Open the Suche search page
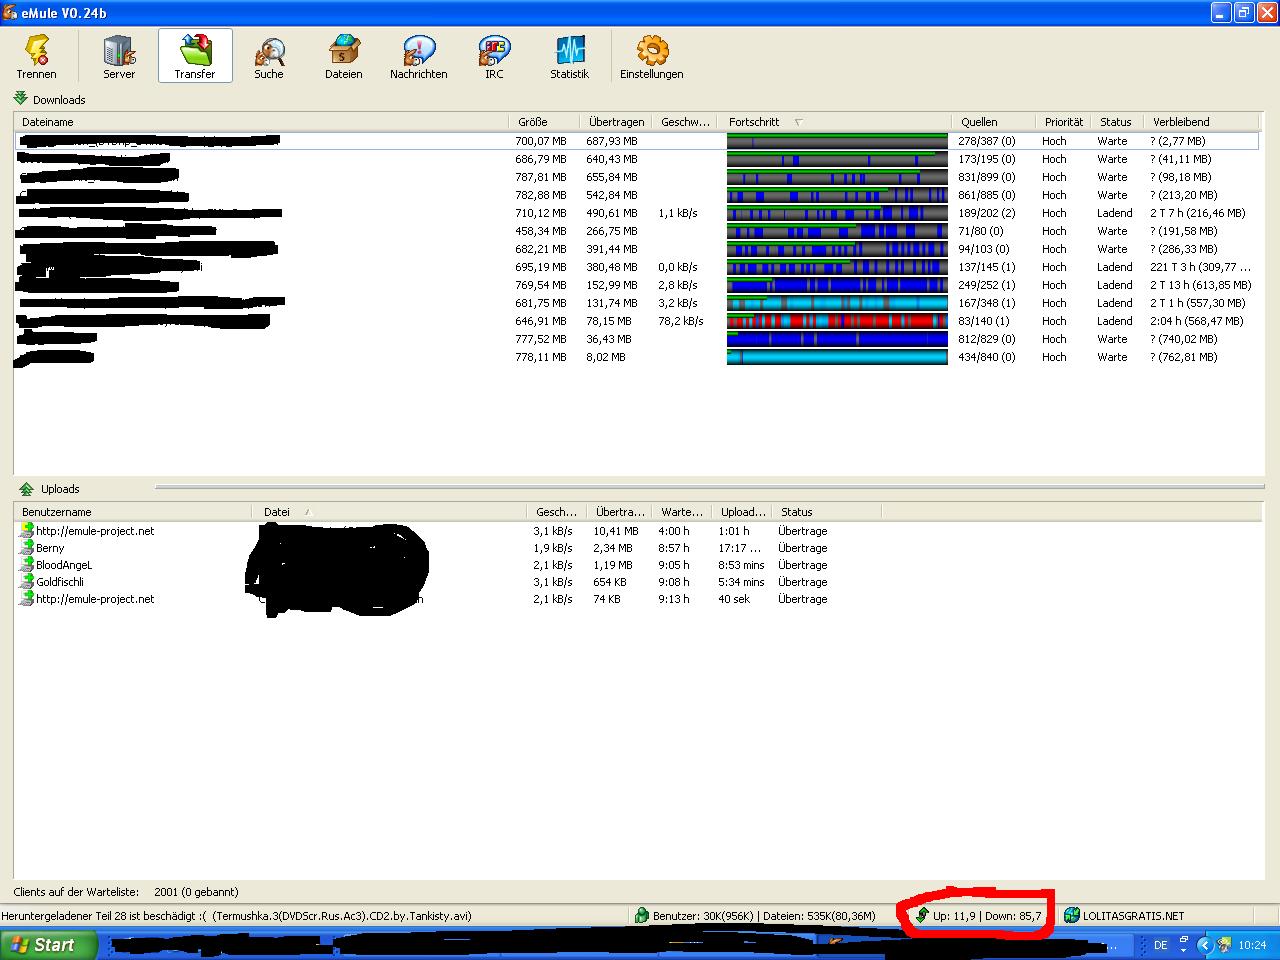The height and width of the screenshot is (960, 1280). pyautogui.click(x=268, y=56)
